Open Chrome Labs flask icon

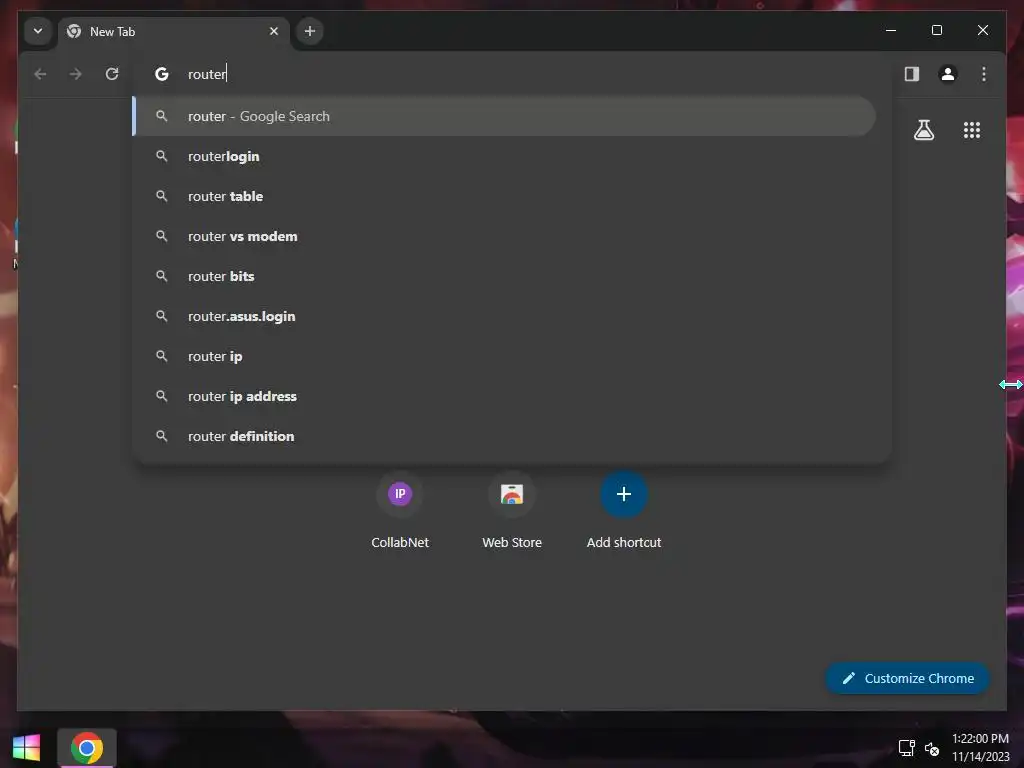pyautogui.click(x=923, y=130)
